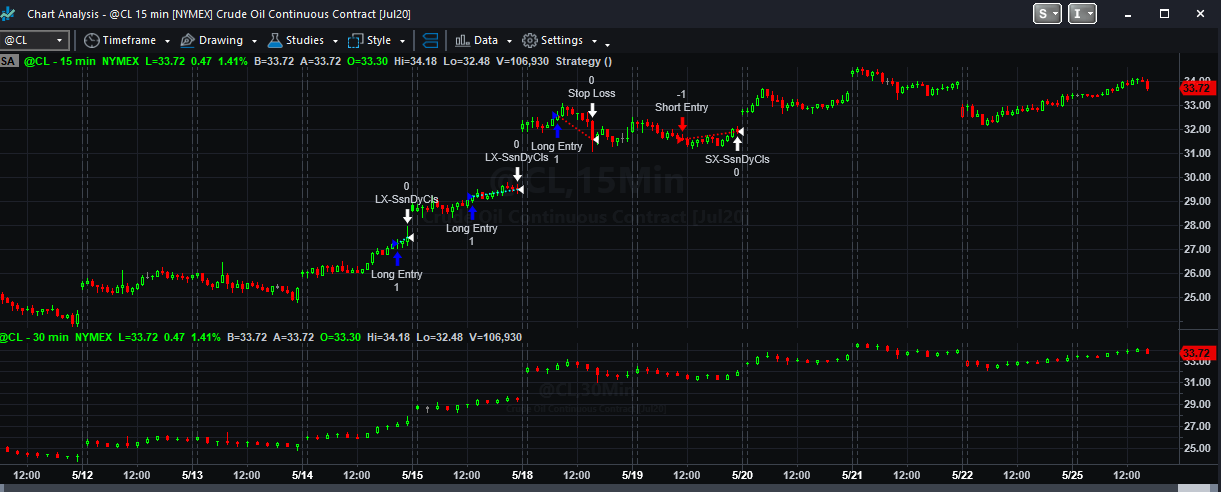Click the Settings gear icon
The height and width of the screenshot is (492, 1221).
click(530, 41)
